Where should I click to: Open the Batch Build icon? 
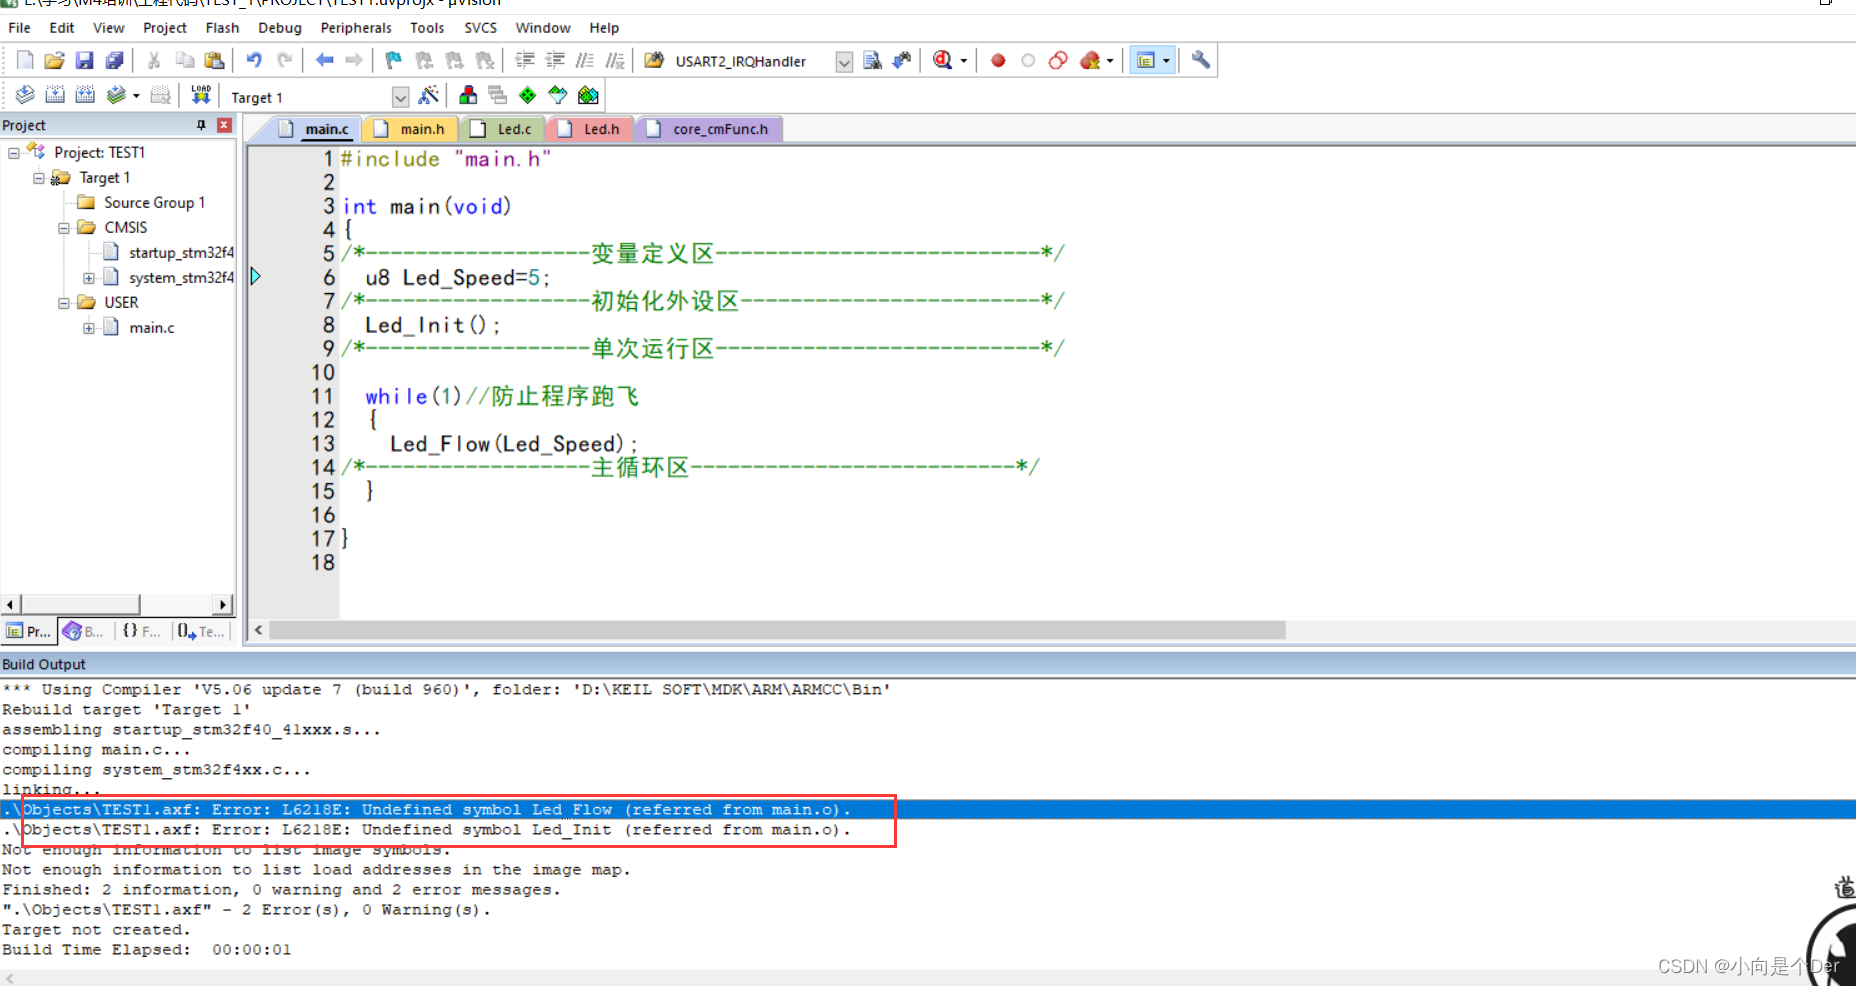(x=116, y=95)
